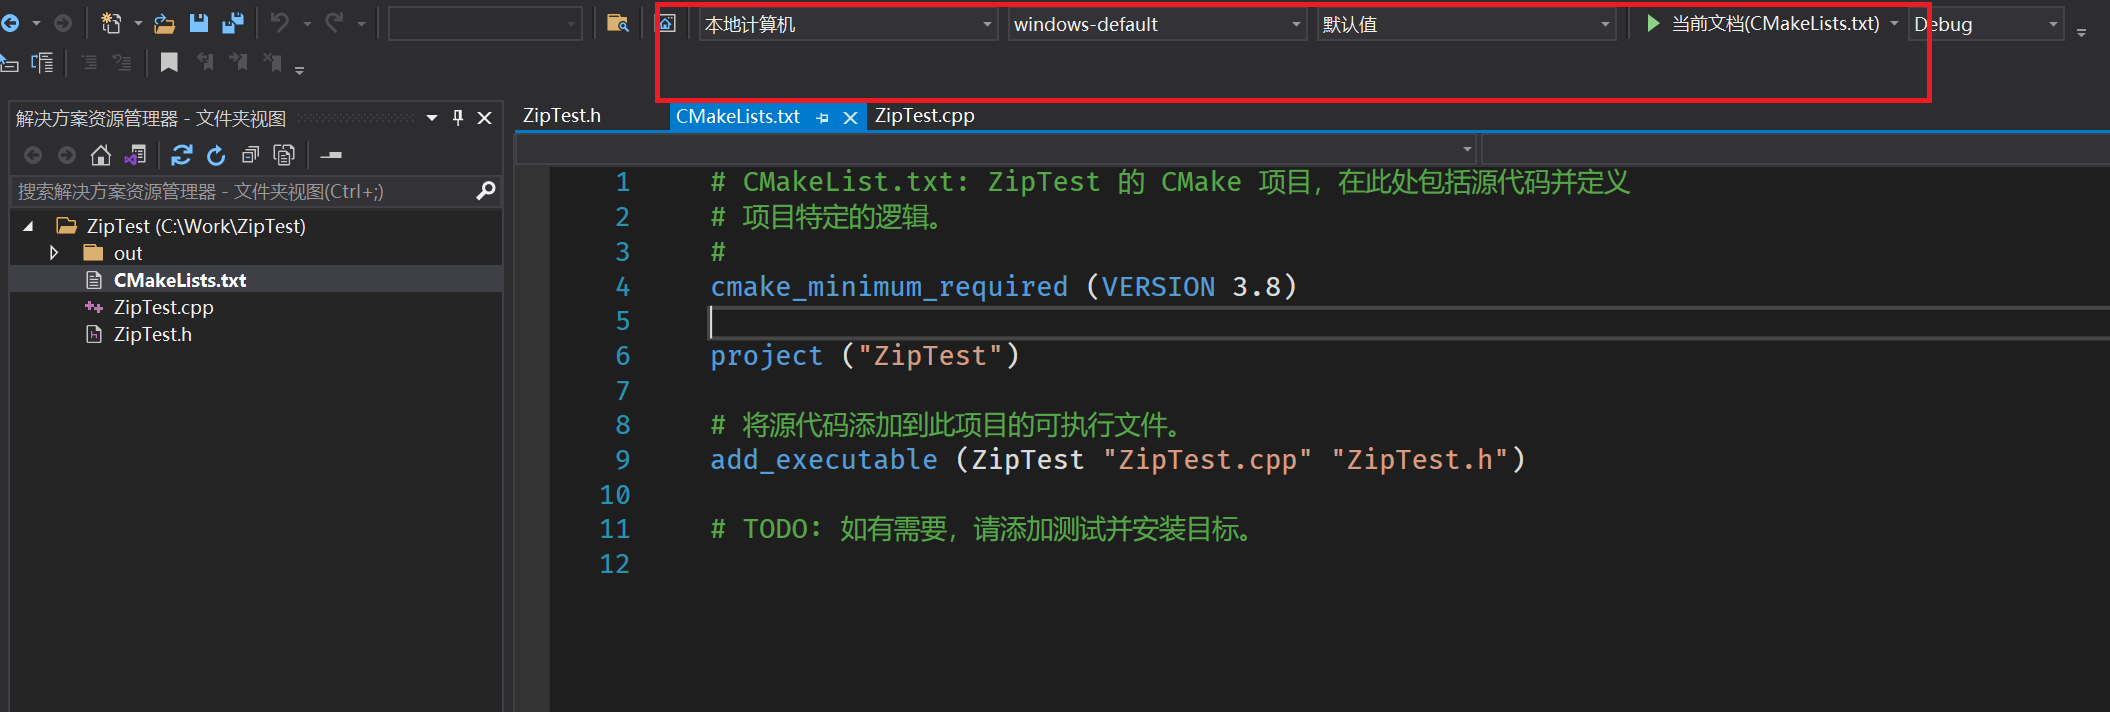
Task: Switch to the ZipTest.h tab
Action: [562, 115]
